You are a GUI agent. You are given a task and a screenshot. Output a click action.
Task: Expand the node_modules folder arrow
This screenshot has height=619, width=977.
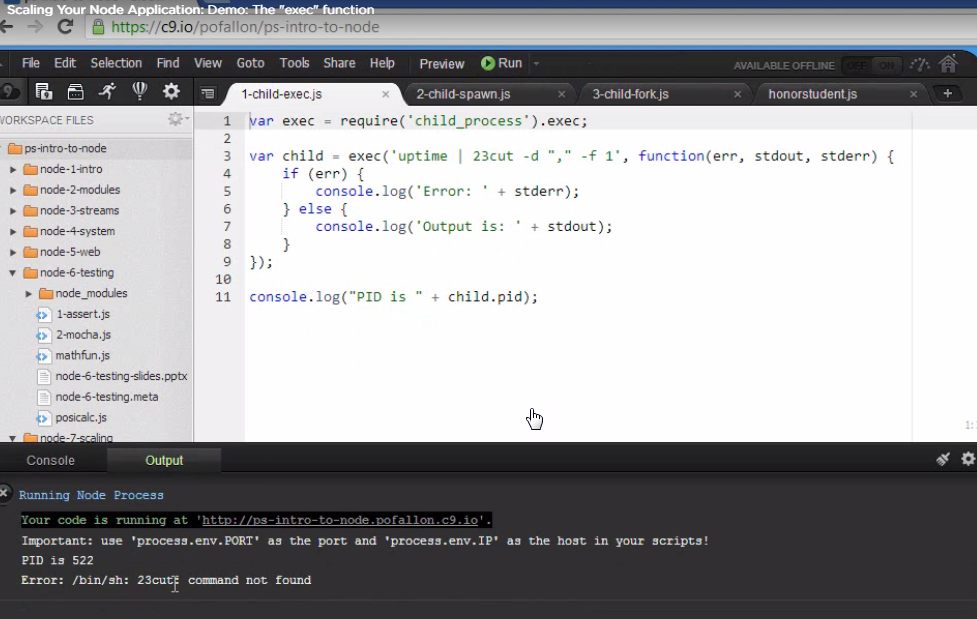29,293
